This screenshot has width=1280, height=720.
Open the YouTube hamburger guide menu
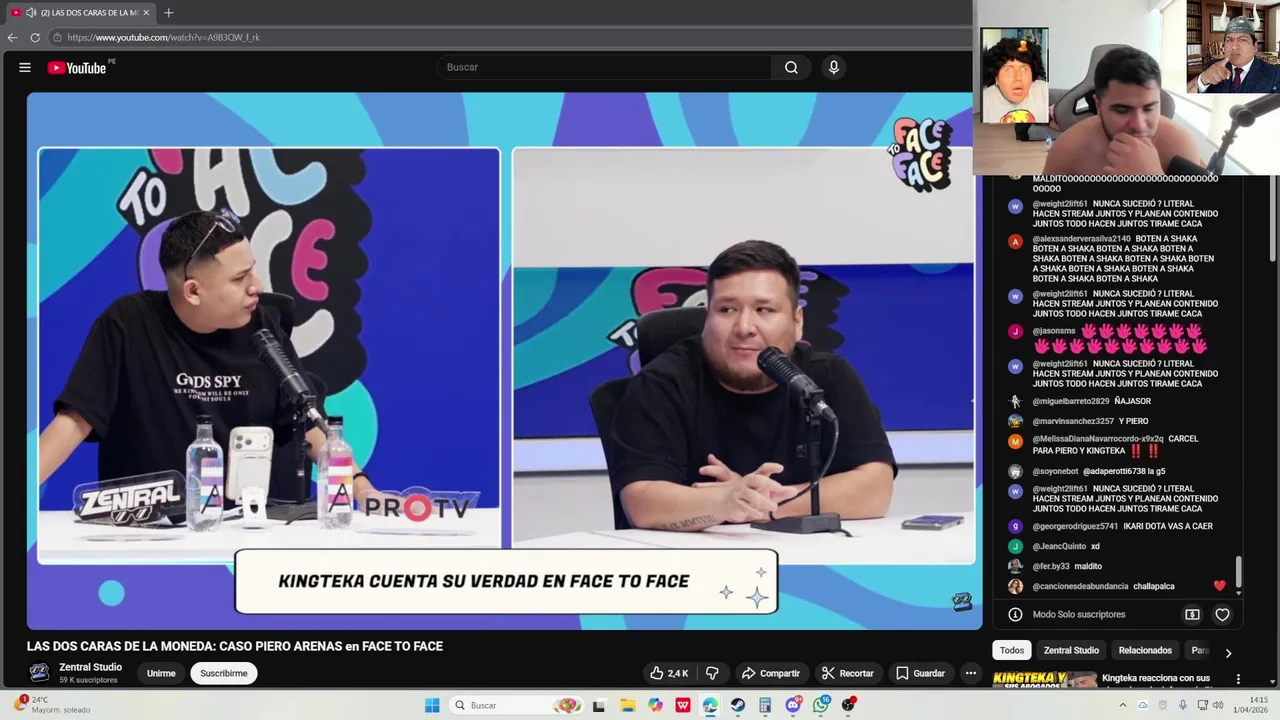point(24,67)
